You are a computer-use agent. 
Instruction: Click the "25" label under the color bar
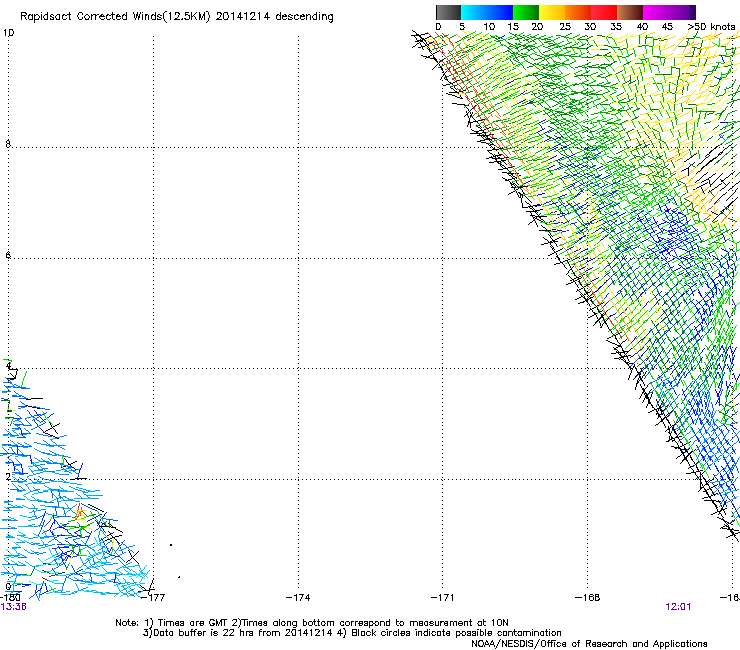pyautogui.click(x=565, y=27)
